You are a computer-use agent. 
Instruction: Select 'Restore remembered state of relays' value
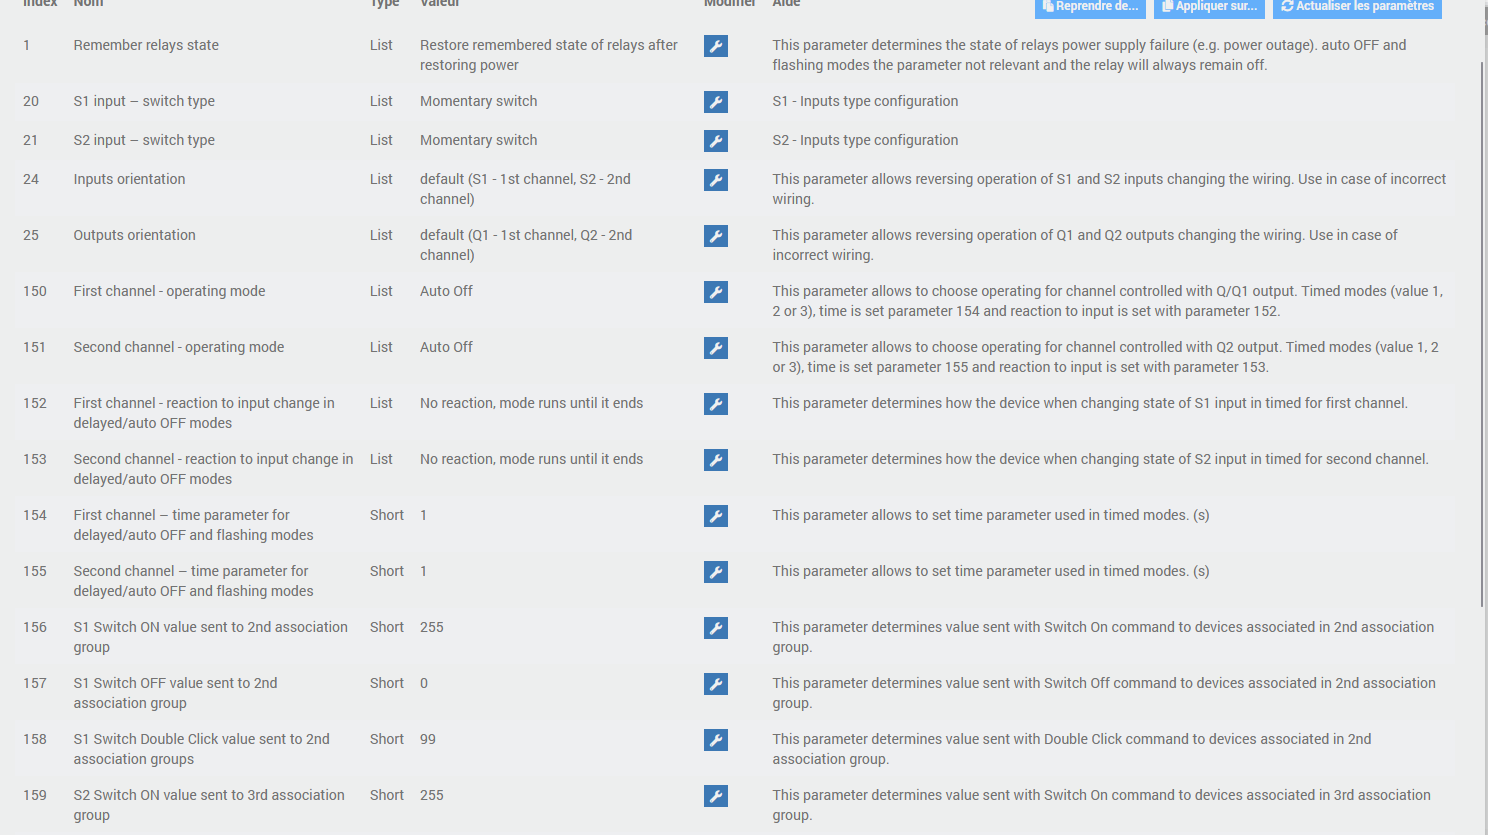tap(549, 55)
